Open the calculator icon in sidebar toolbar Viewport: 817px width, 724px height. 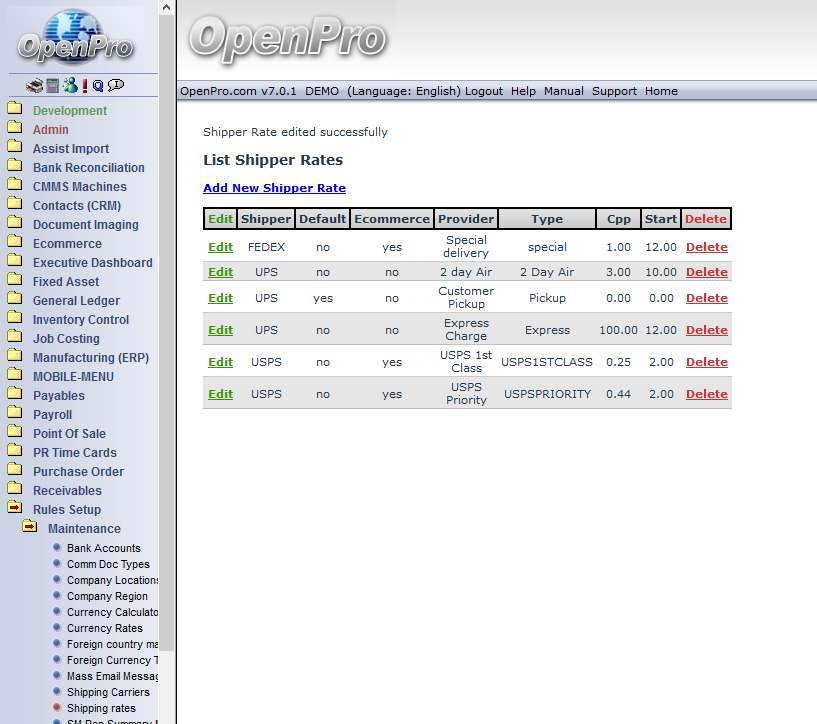52,86
